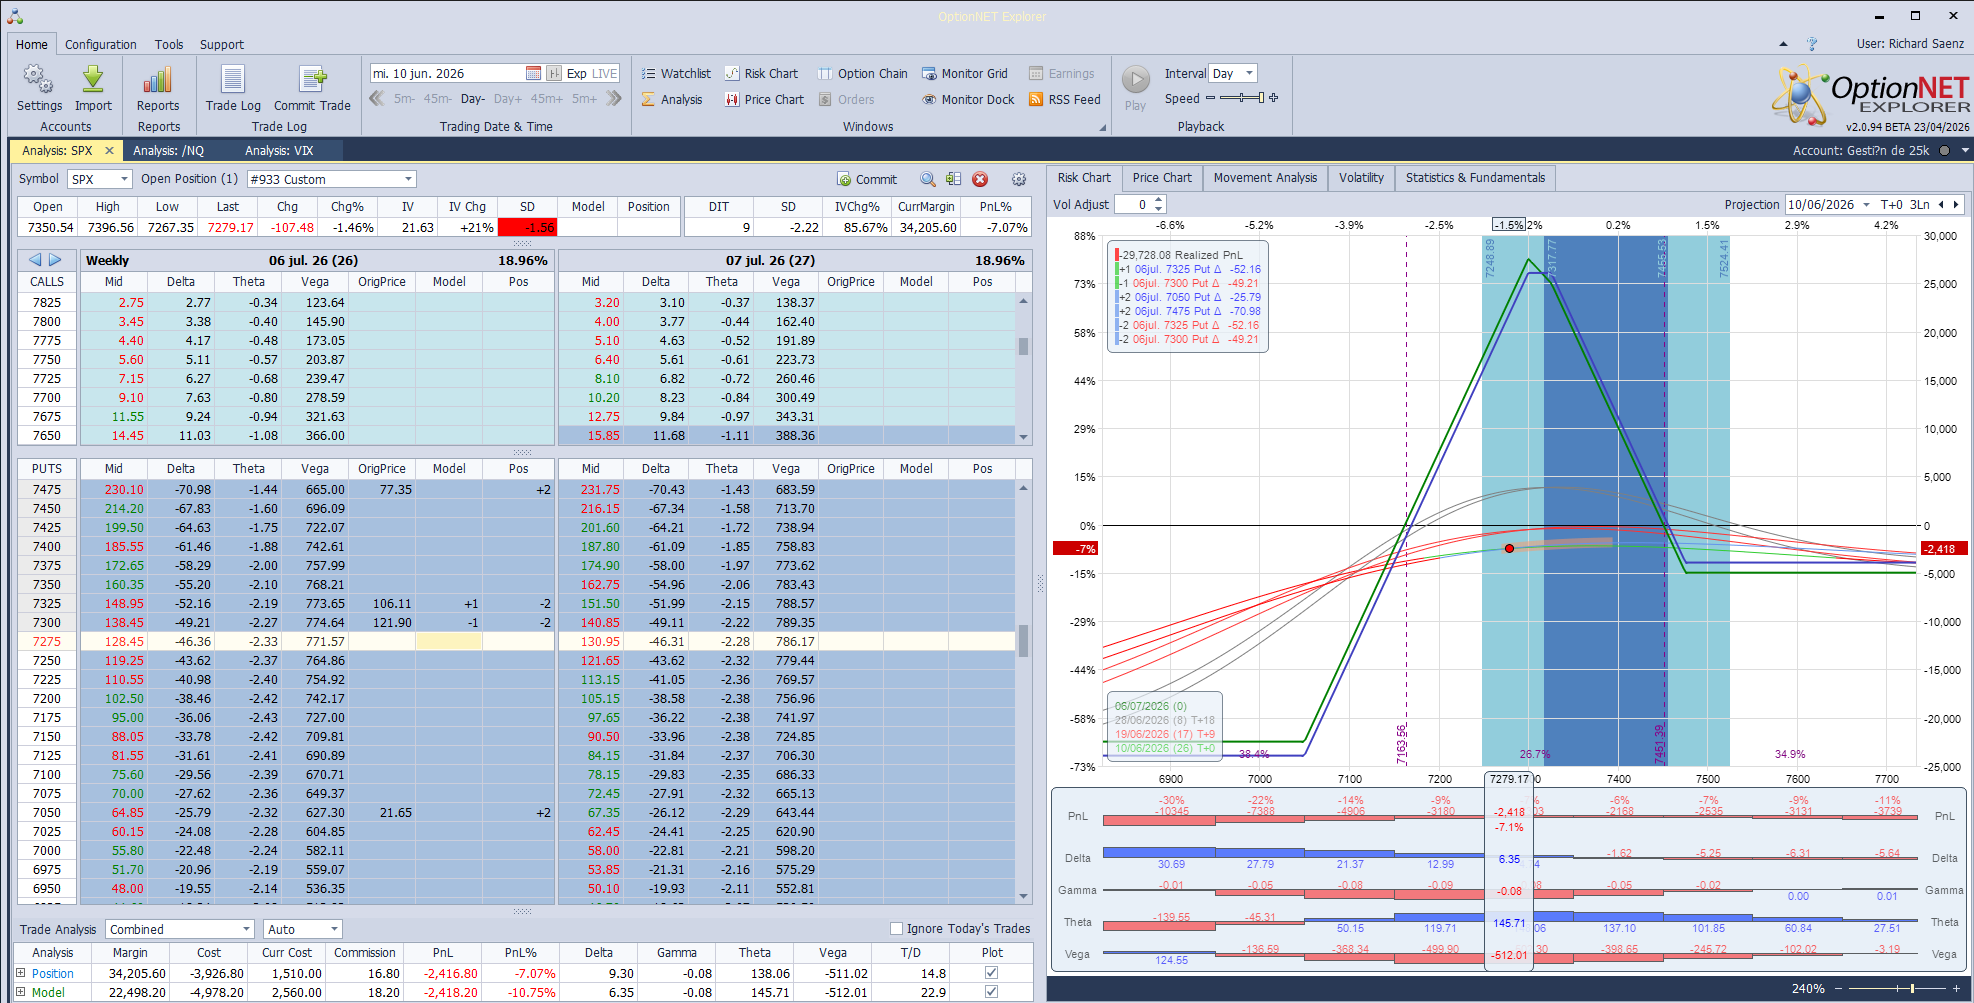Switch to the Analysis: /NQ tab
1974x1003 pixels.
168,151
